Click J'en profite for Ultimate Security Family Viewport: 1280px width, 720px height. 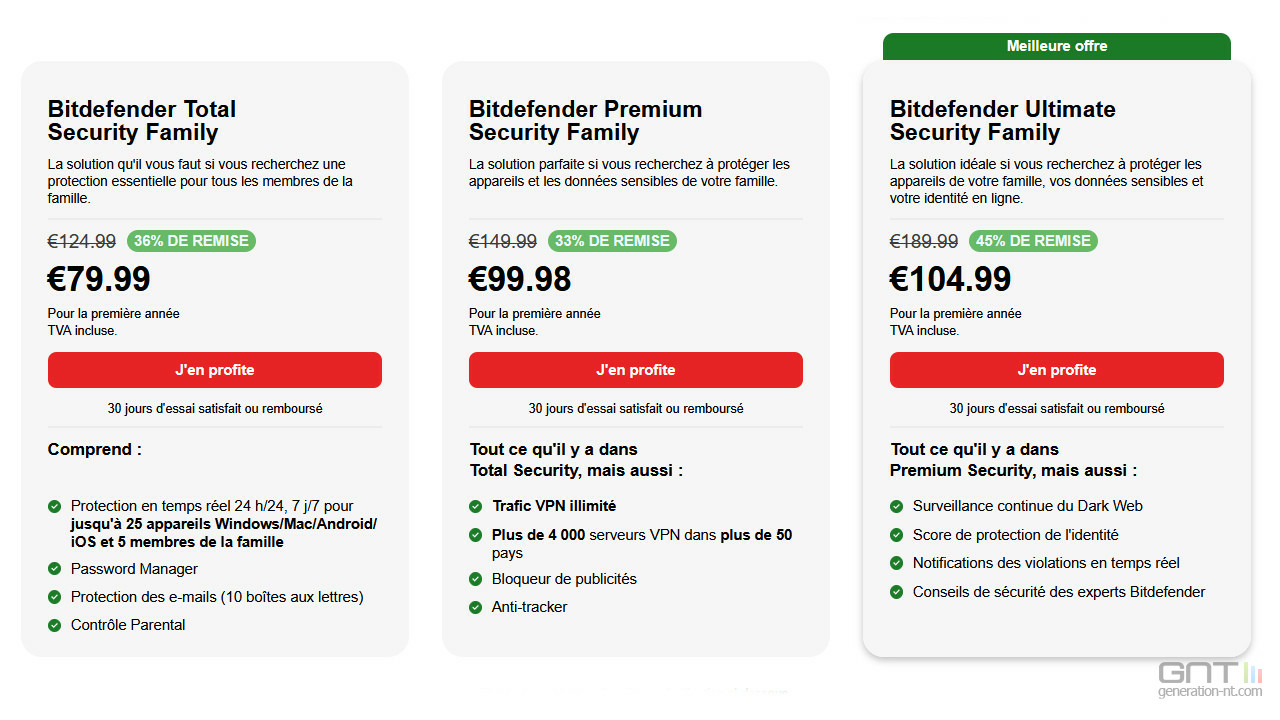point(1057,370)
